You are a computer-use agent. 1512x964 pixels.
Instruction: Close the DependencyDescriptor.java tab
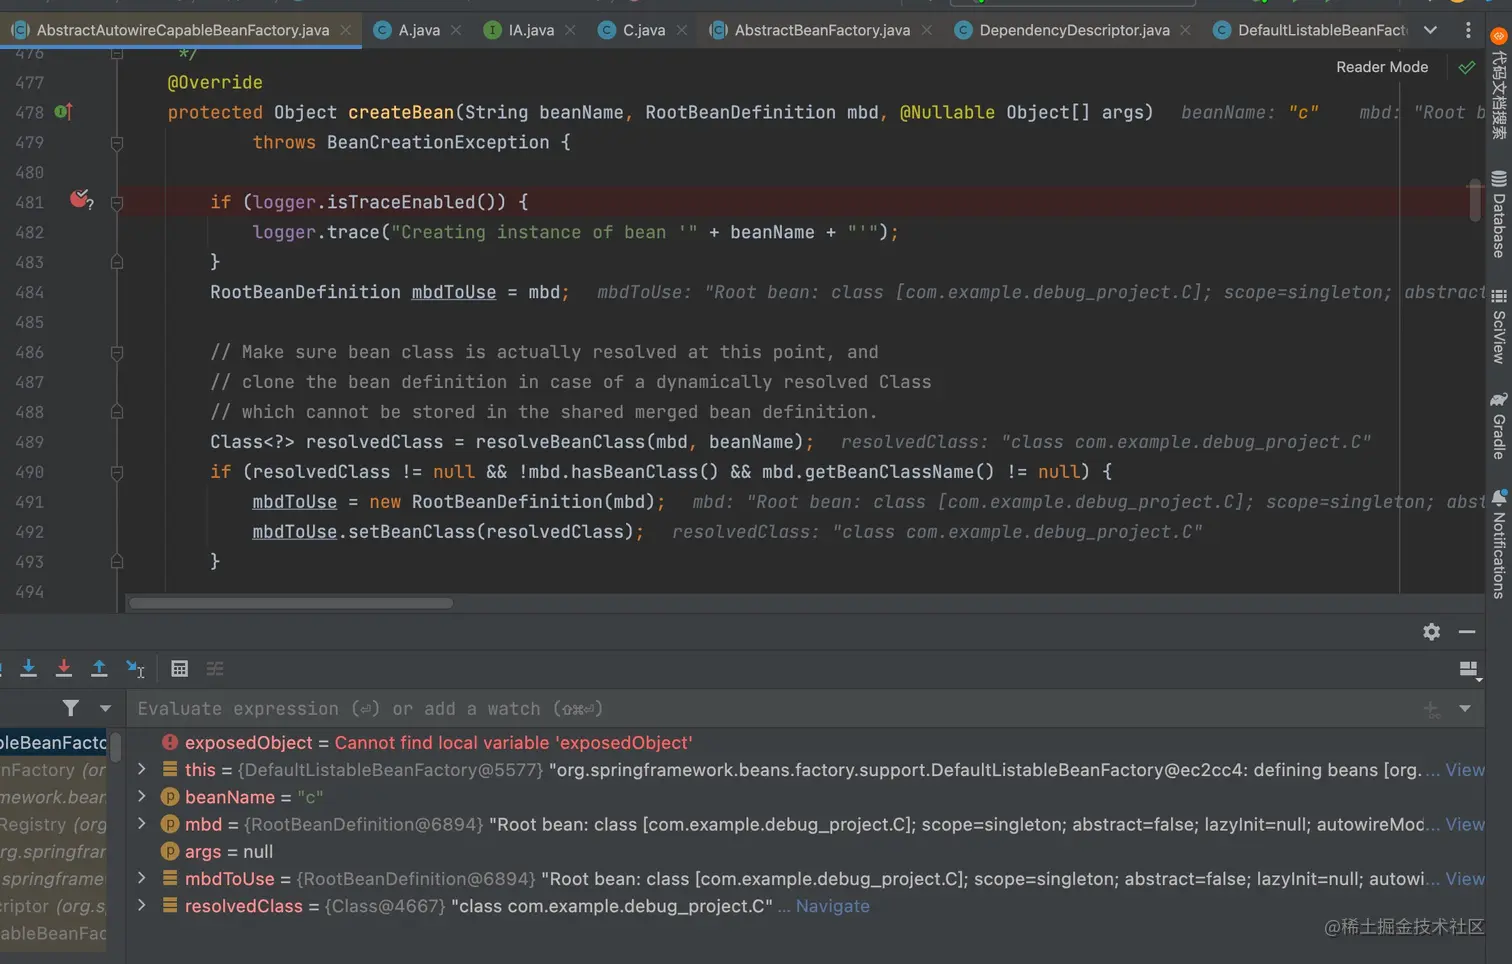pos(1185,30)
